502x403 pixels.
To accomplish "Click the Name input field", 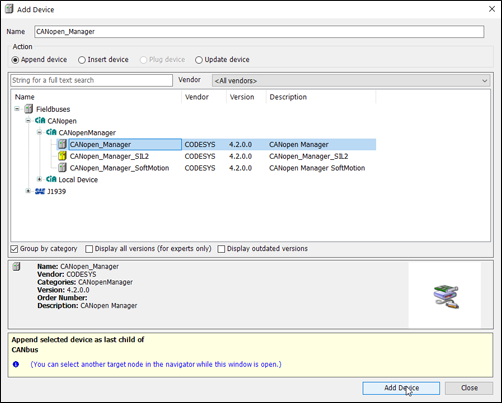I will pos(259,32).
